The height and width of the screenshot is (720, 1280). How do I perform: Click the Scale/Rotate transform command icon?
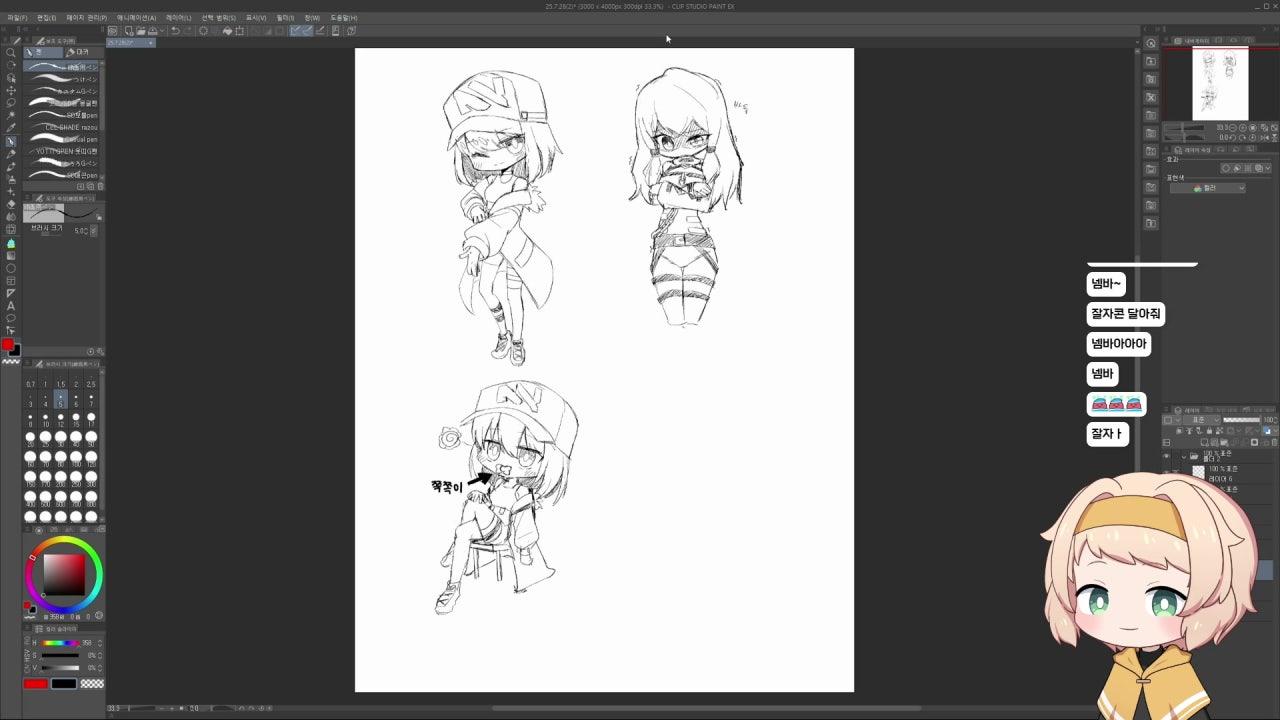tap(239, 30)
